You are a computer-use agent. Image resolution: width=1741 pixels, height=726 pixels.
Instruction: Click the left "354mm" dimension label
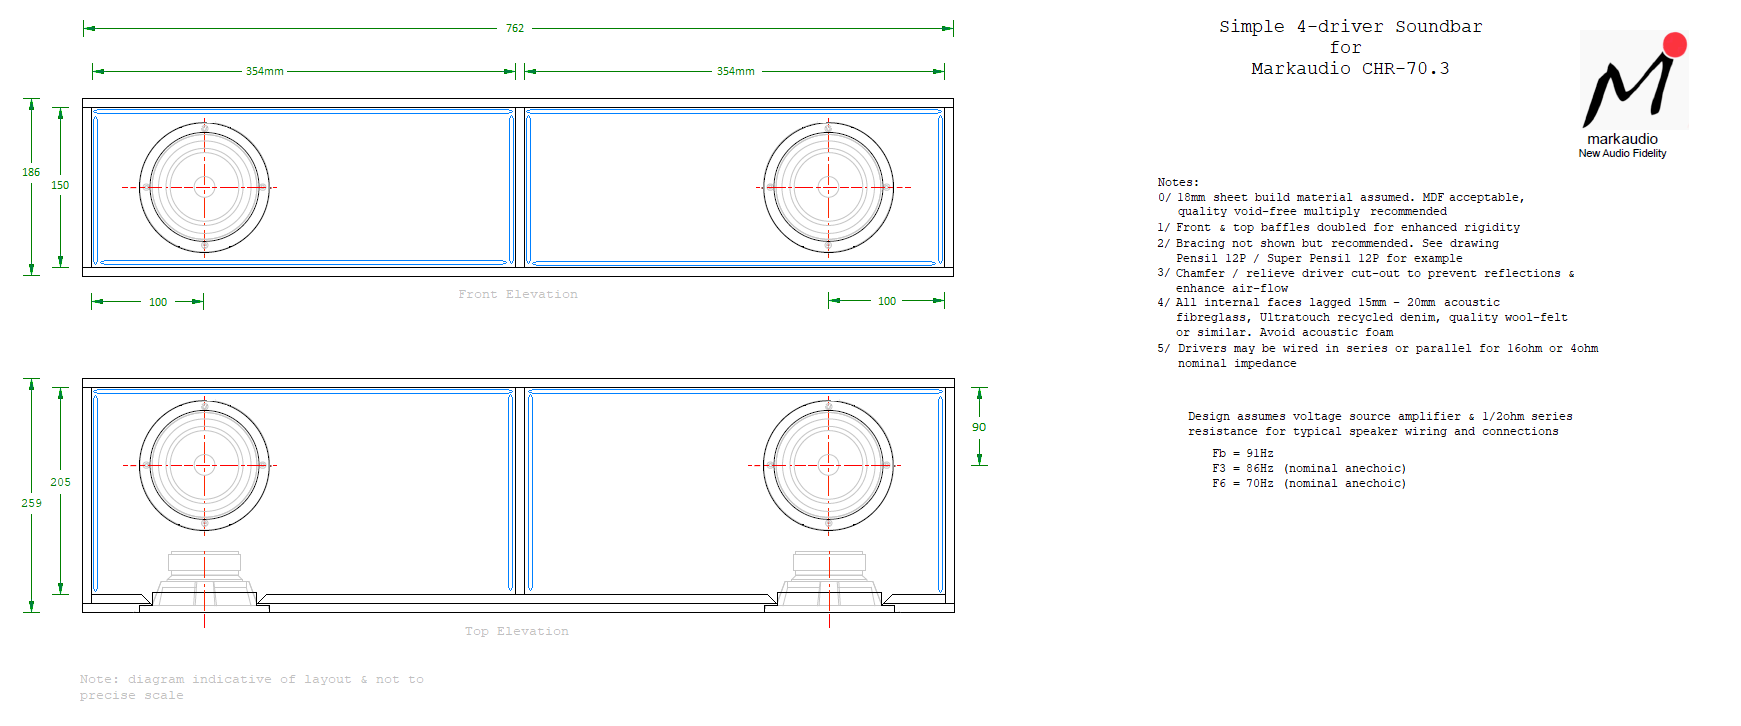point(265,71)
